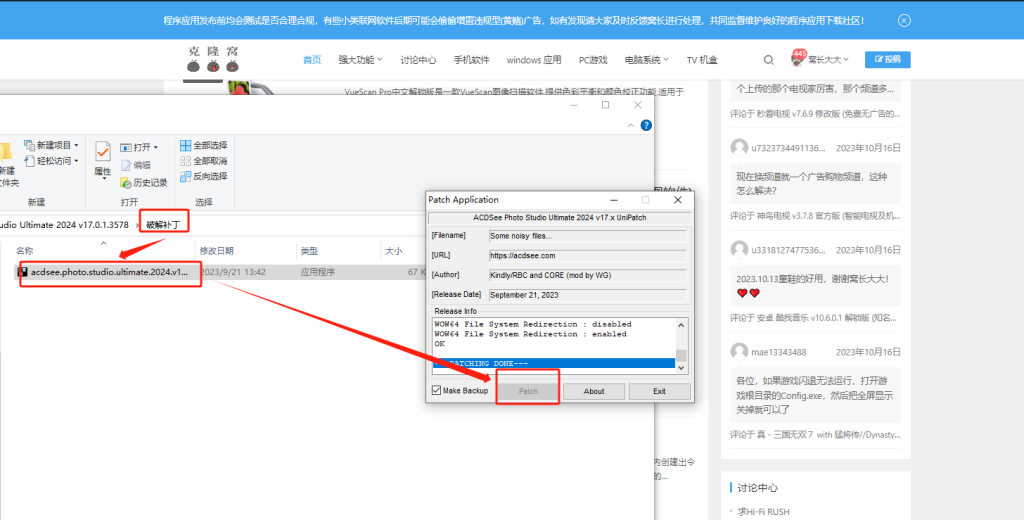The image size is (1024, 520).
Task: Click Explorer help question mark icon
Action: 646,125
